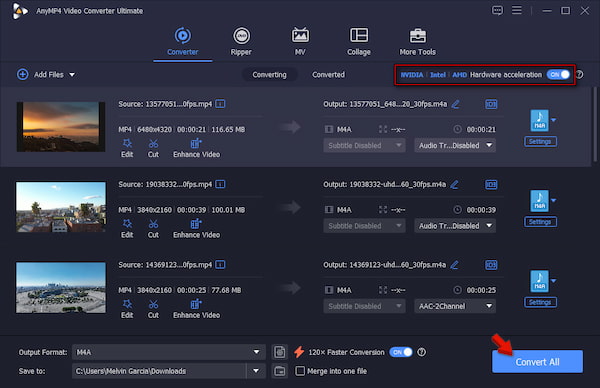Open Subtitle Disabled dropdown for 14369123 file
The width and height of the screenshot is (600, 388).
tap(364, 306)
